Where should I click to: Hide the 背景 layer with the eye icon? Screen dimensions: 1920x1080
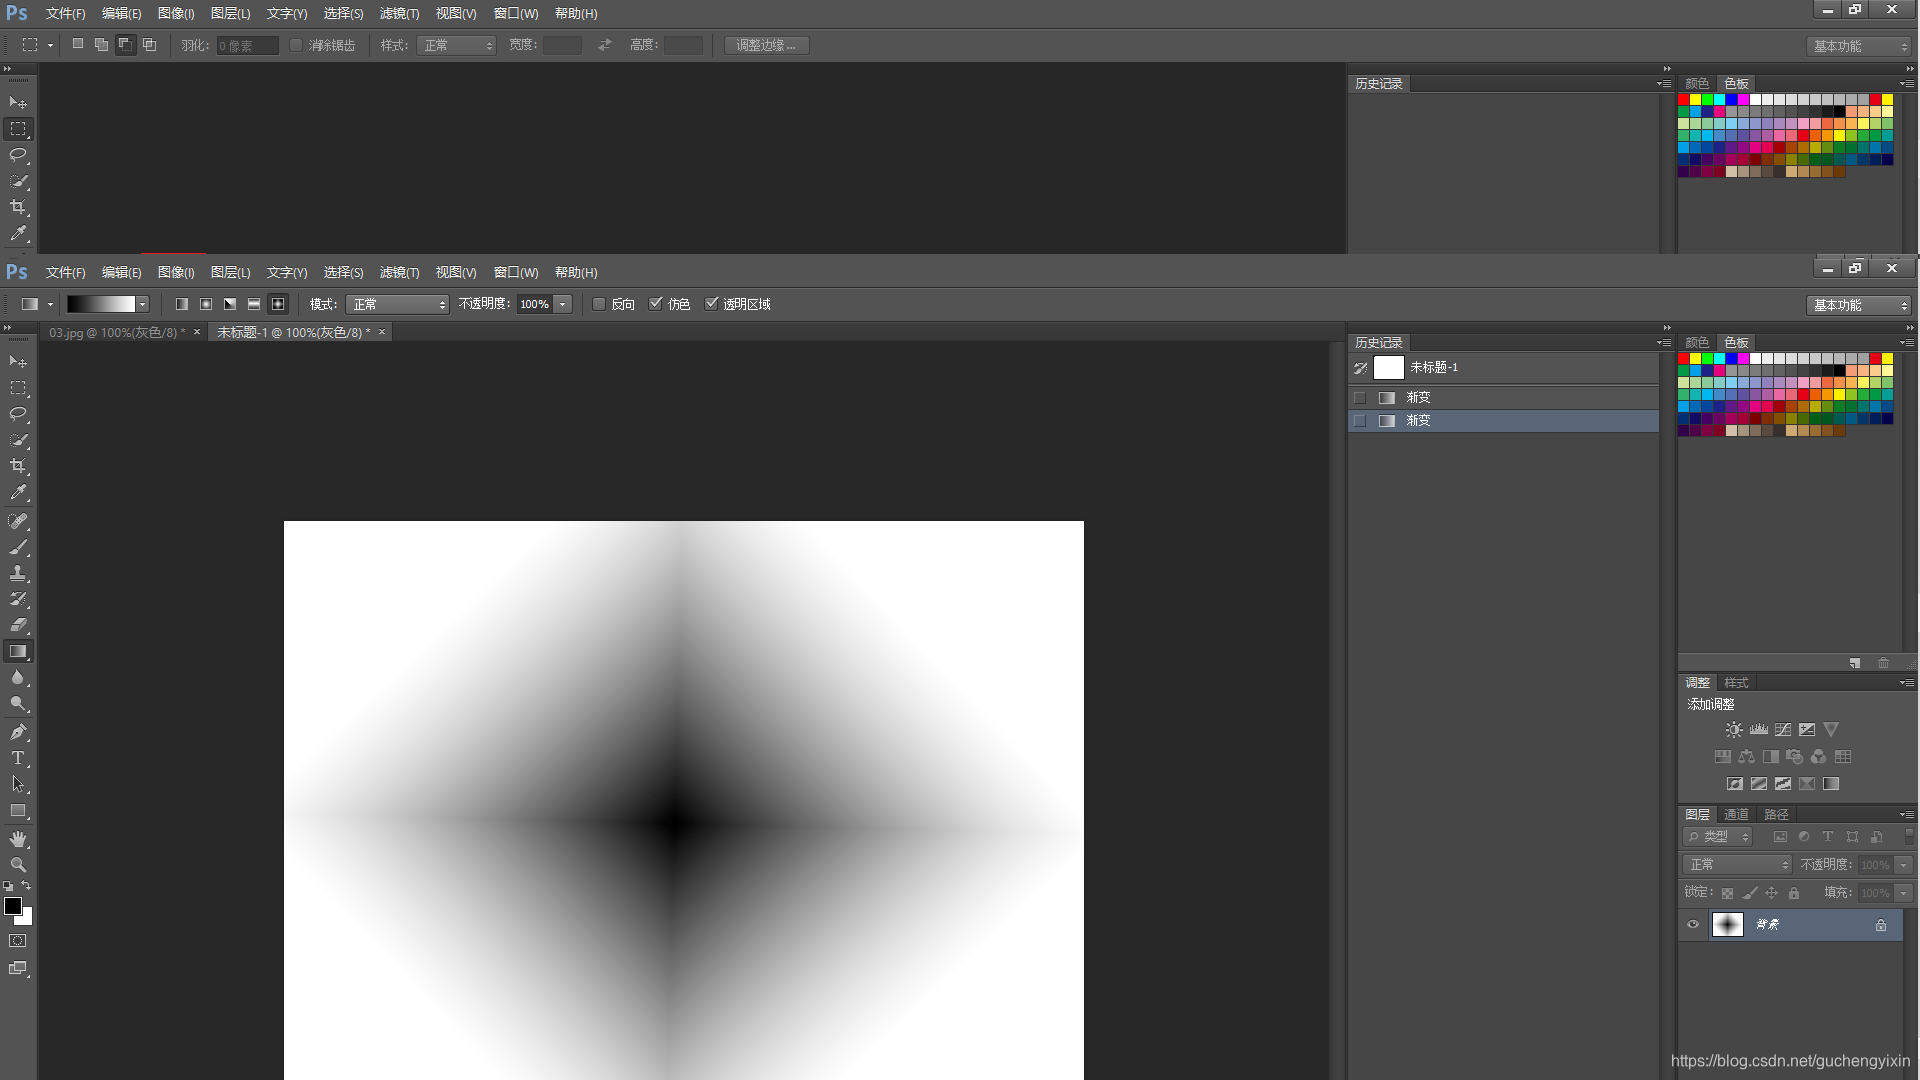click(1693, 925)
